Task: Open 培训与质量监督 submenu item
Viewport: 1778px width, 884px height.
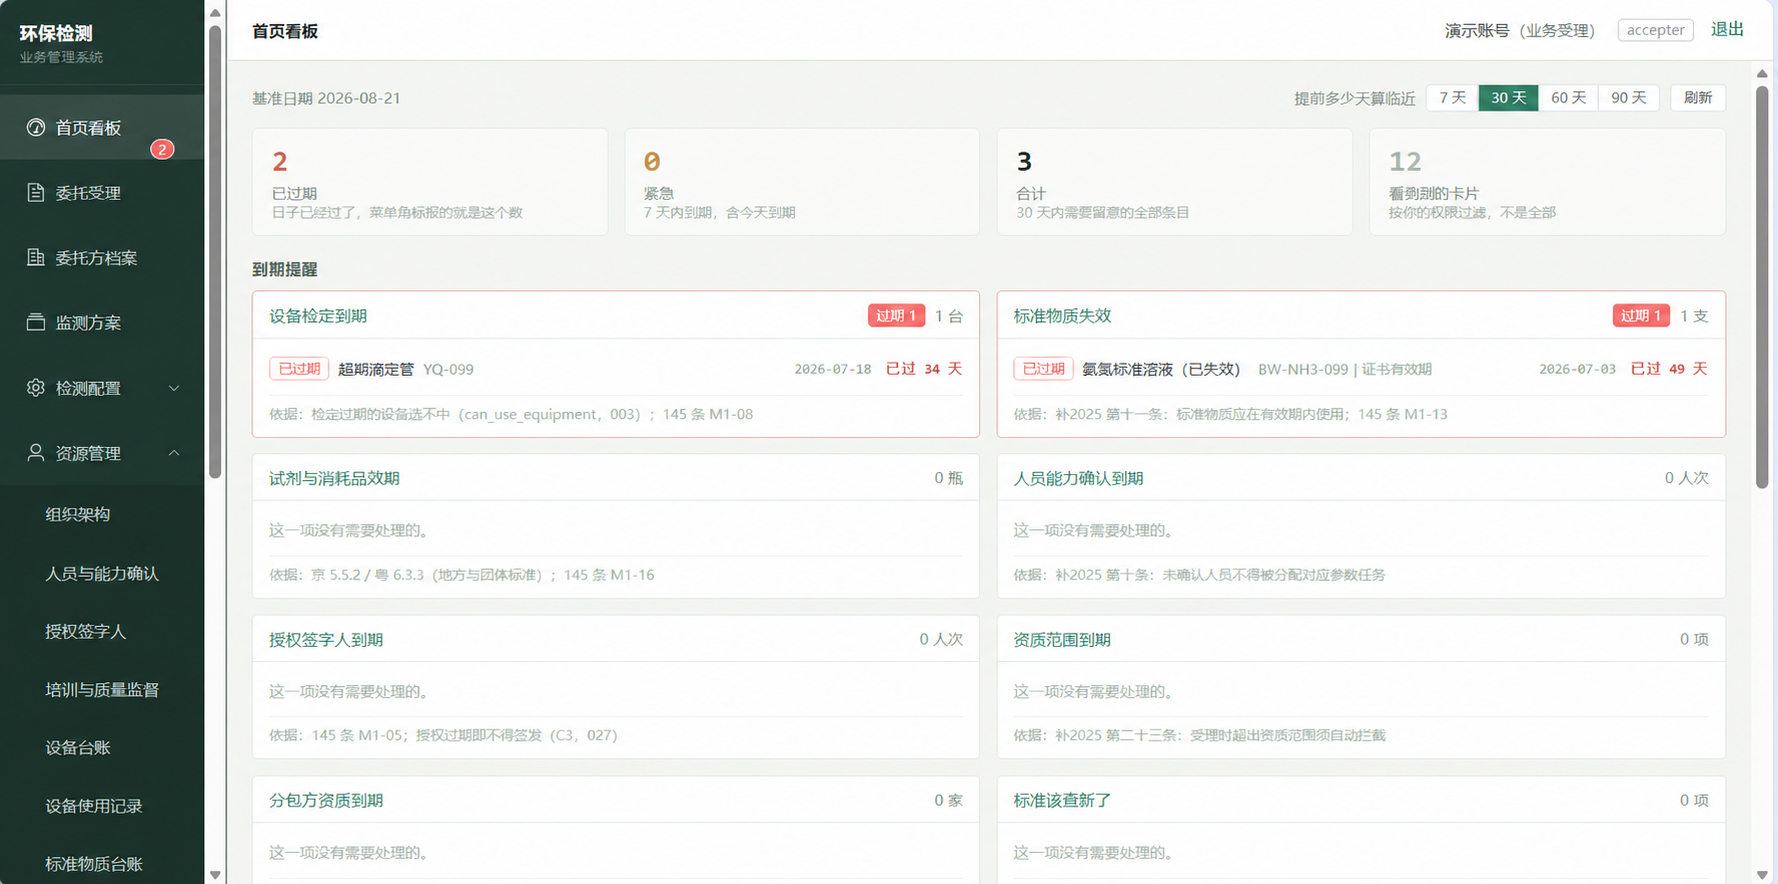Action: 102,689
